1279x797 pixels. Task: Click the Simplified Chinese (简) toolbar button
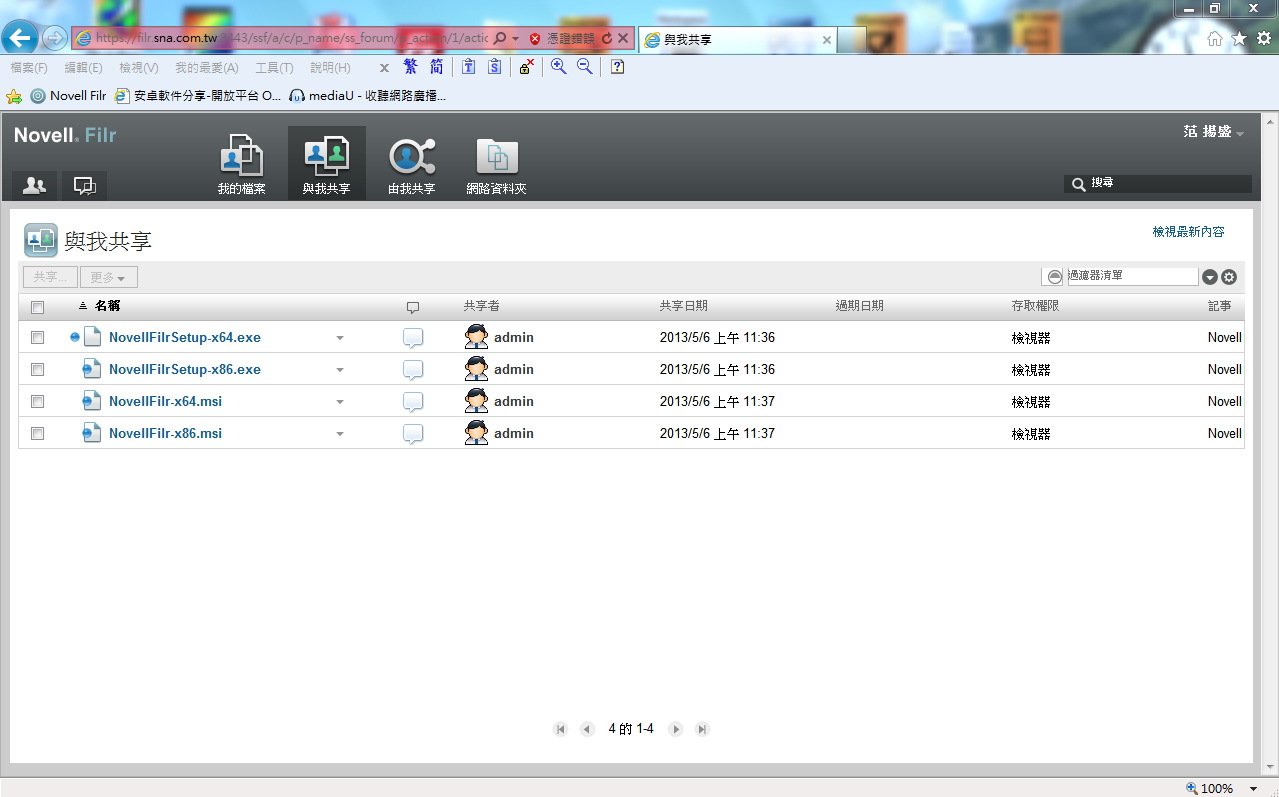tap(437, 67)
